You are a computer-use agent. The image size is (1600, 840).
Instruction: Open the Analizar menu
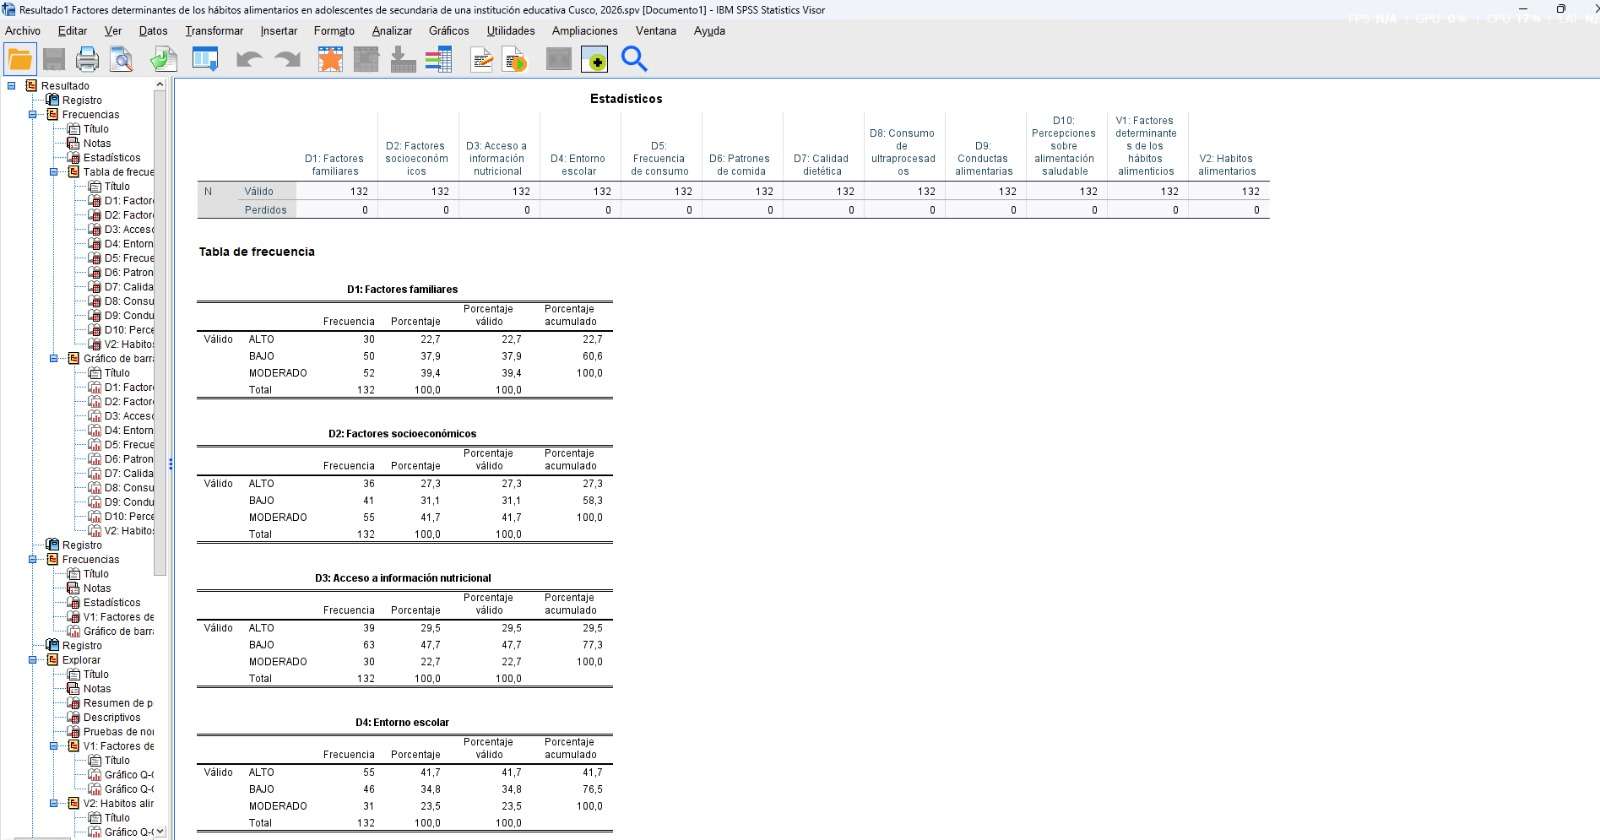[392, 31]
